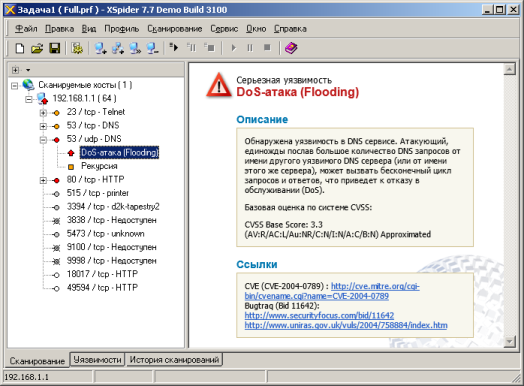Select 9100 / tcp - Недоступен row
524x386 pixels.
coord(112,247)
